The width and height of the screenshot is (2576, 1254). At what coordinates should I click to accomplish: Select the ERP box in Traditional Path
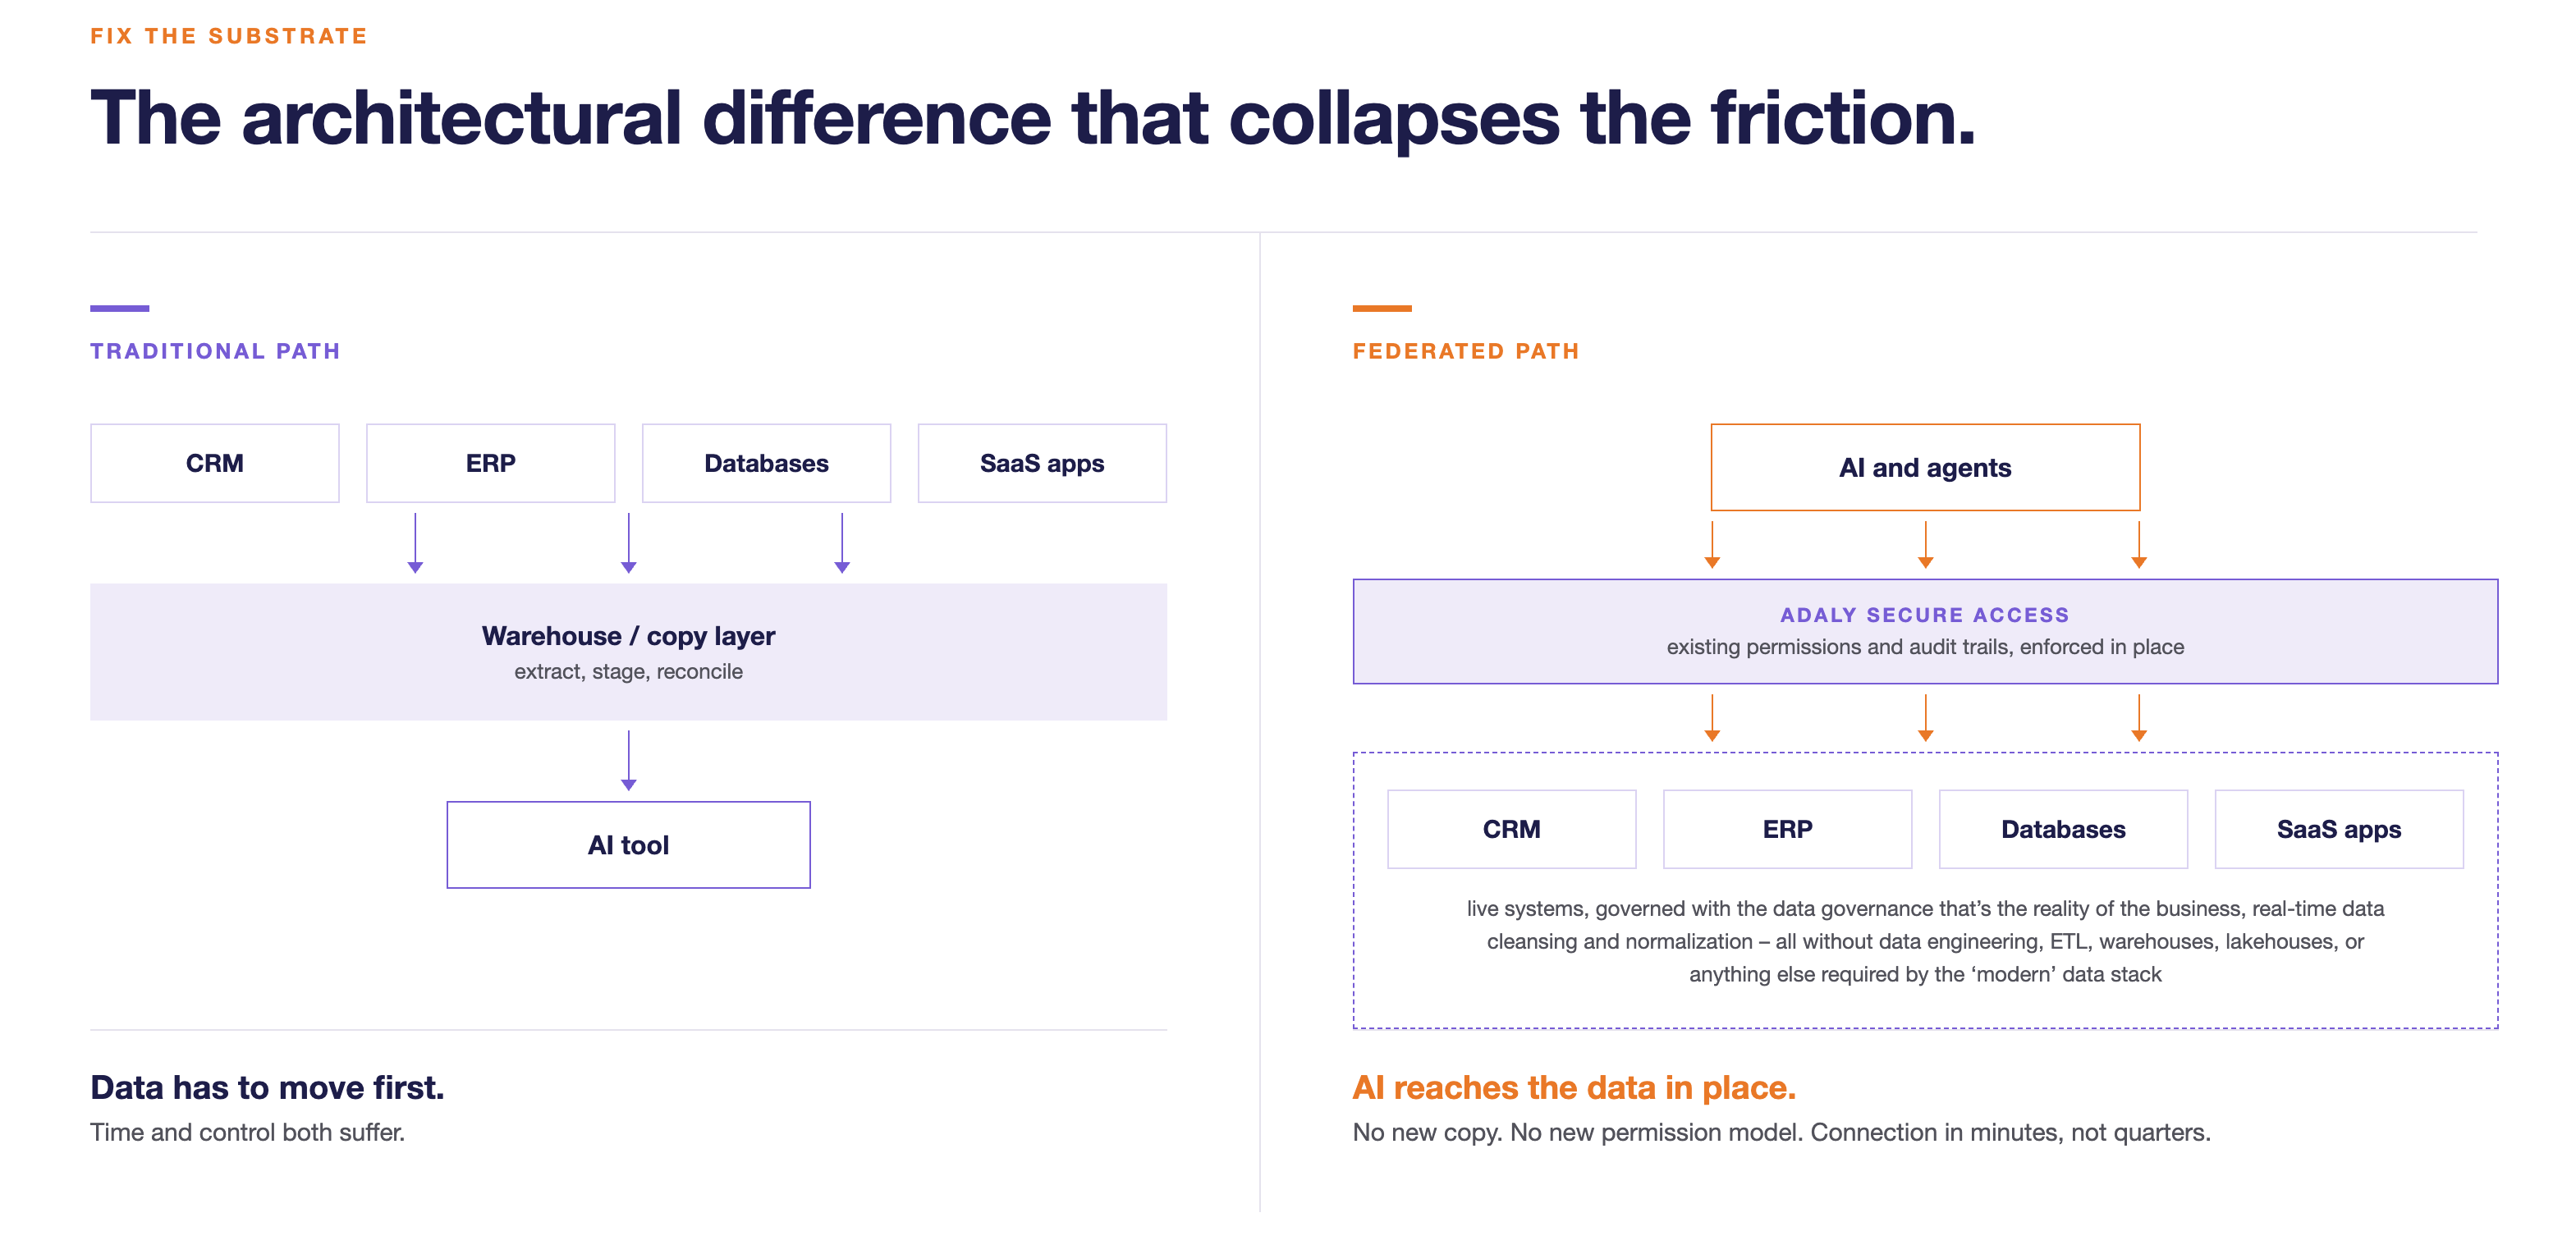(x=490, y=463)
